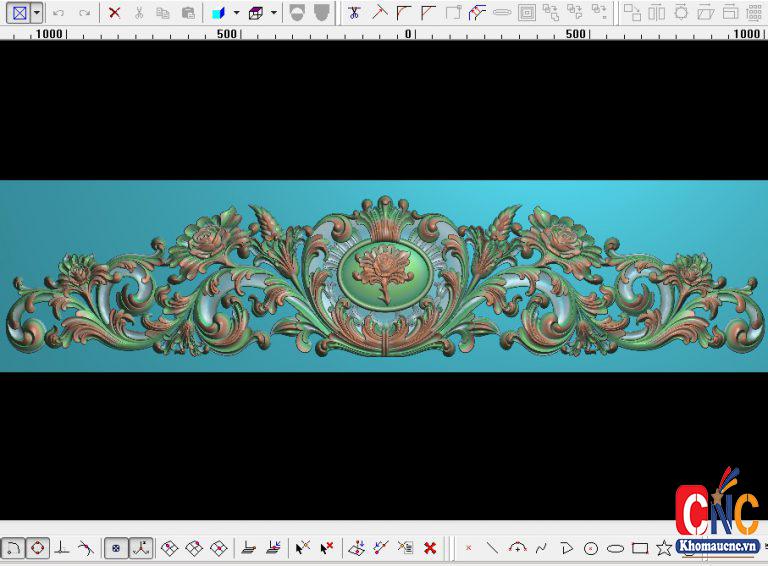Image resolution: width=768 pixels, height=566 pixels.
Task: Click the third grey boolean shapes icon
Action: (599, 13)
